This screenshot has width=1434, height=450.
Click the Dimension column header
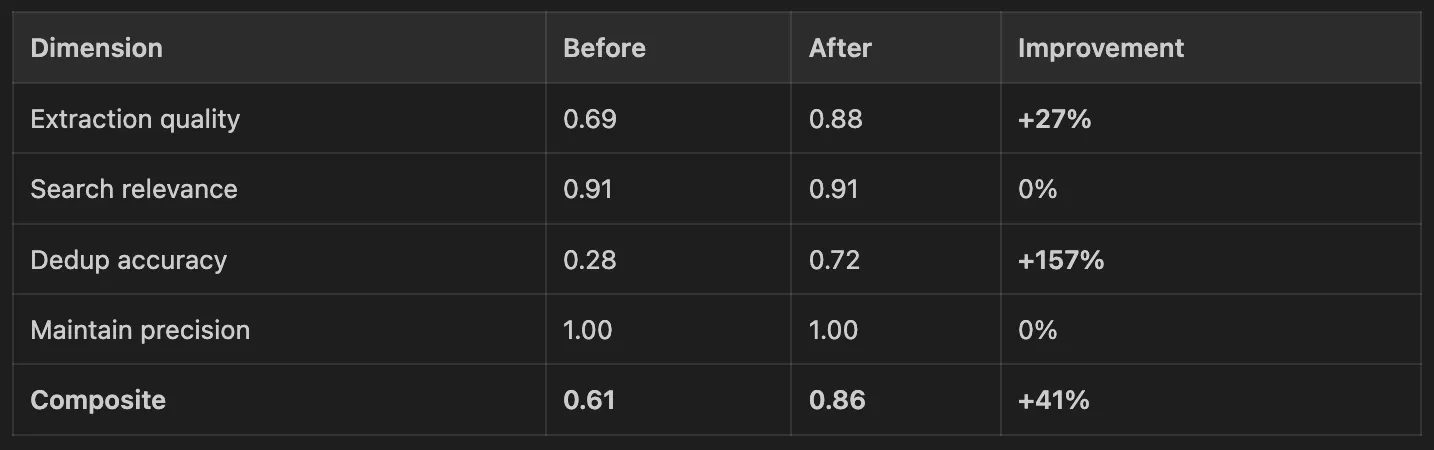click(x=97, y=48)
